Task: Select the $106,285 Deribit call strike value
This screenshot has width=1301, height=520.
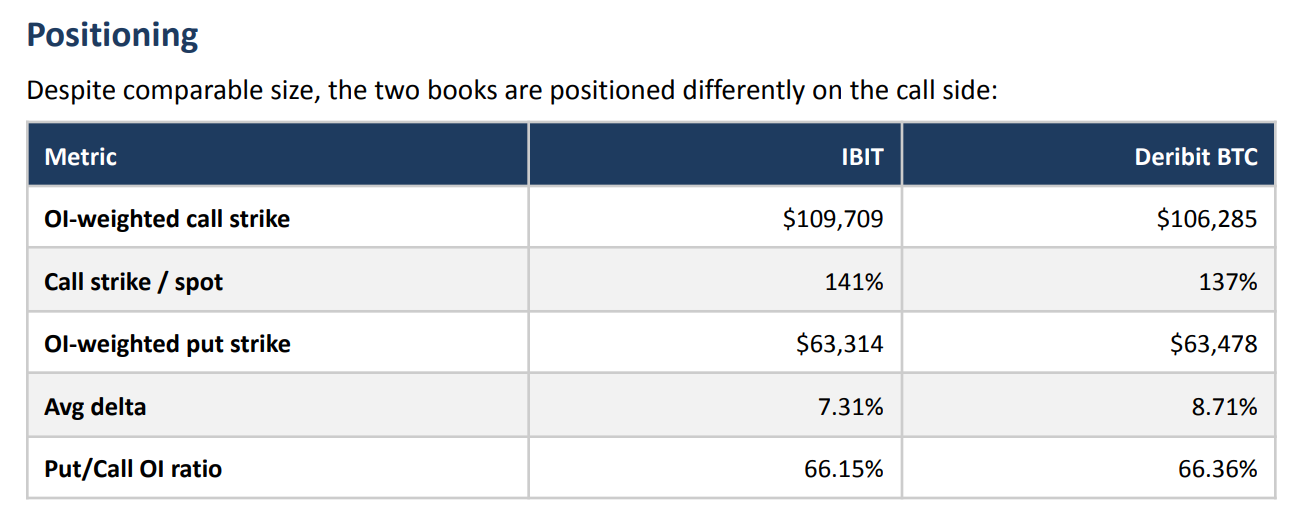Action: tap(1207, 219)
